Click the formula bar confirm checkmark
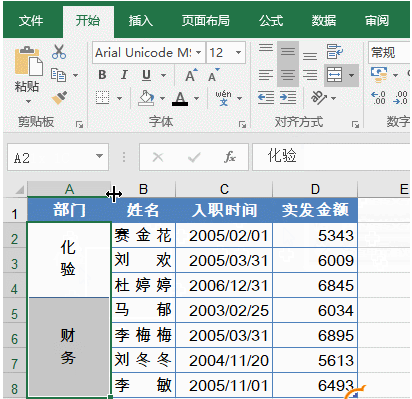The height and width of the screenshot is (399, 412). tap(194, 157)
